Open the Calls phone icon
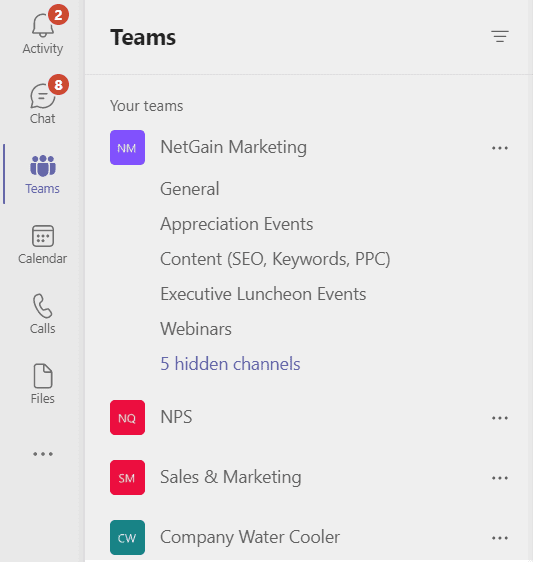533x562 pixels. pos(43,306)
